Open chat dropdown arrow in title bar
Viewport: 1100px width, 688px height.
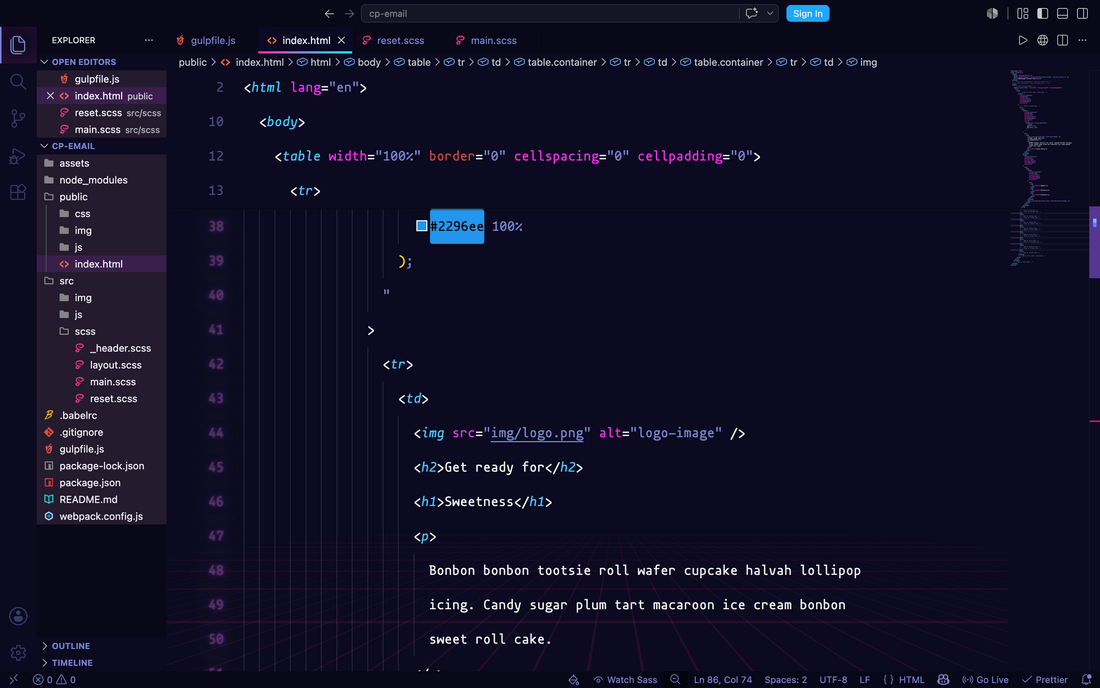pos(770,13)
